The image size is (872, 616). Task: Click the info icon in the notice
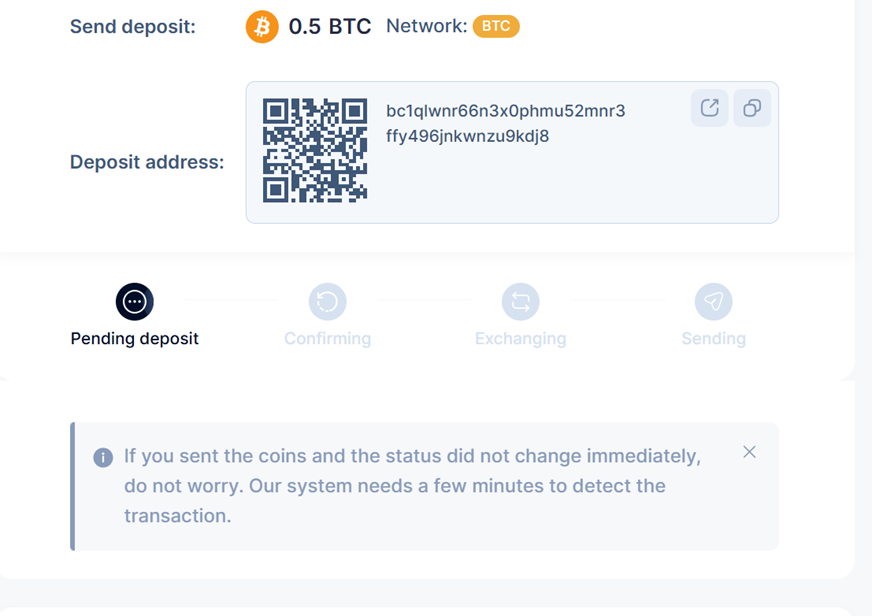click(103, 458)
